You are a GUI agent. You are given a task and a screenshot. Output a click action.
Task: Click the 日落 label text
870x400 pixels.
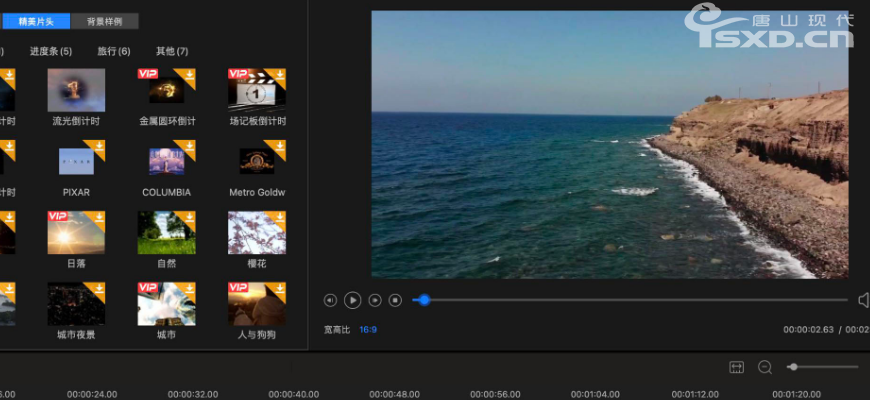76,264
